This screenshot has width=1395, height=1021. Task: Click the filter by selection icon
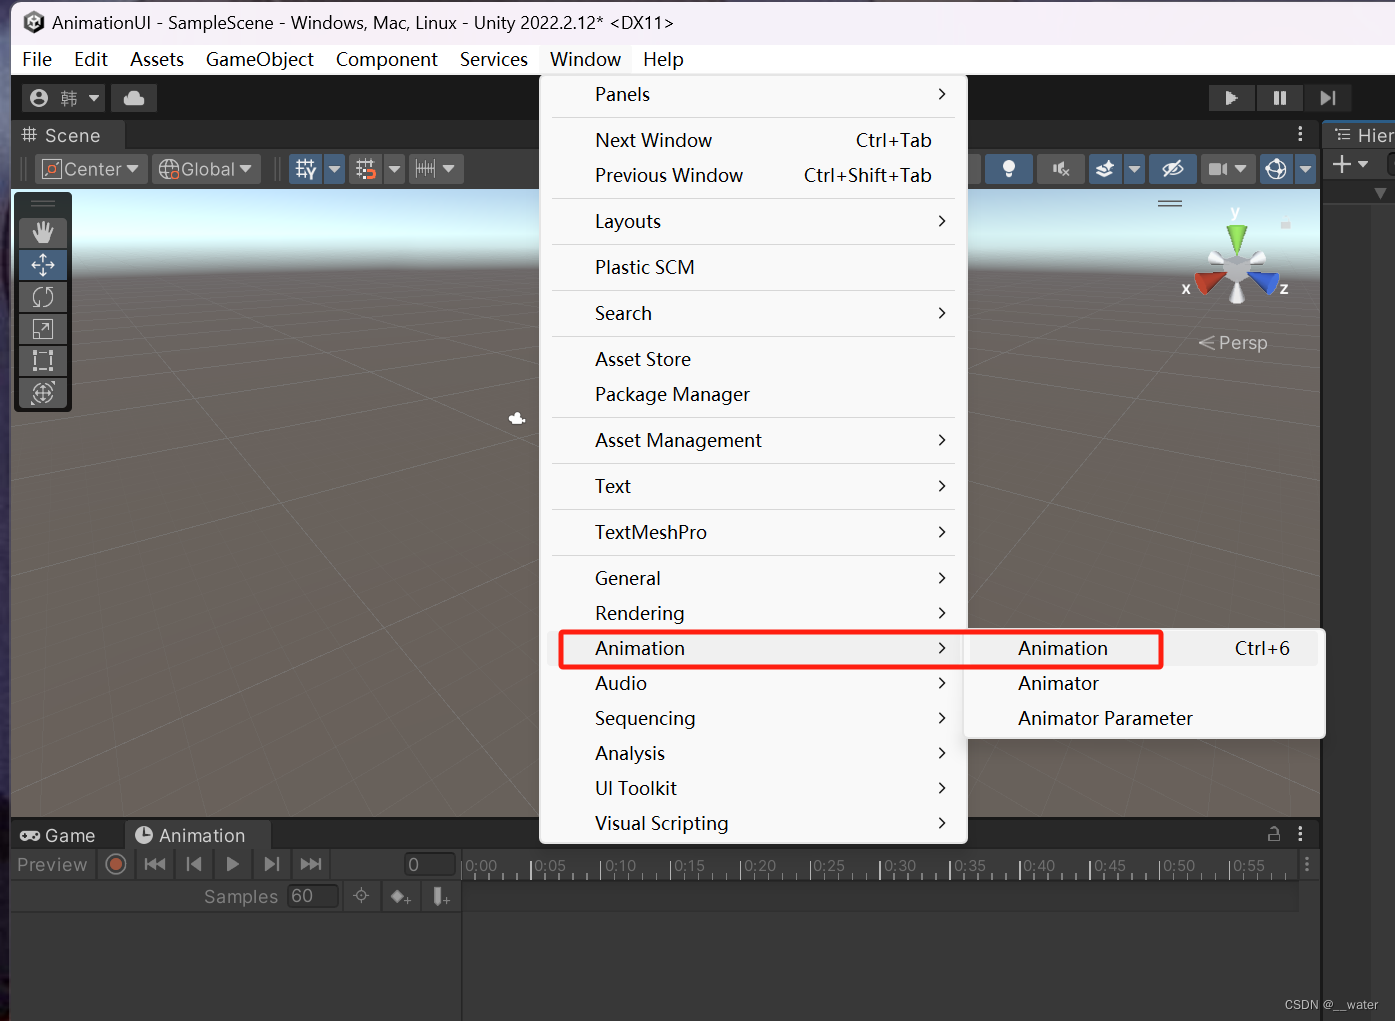(361, 896)
